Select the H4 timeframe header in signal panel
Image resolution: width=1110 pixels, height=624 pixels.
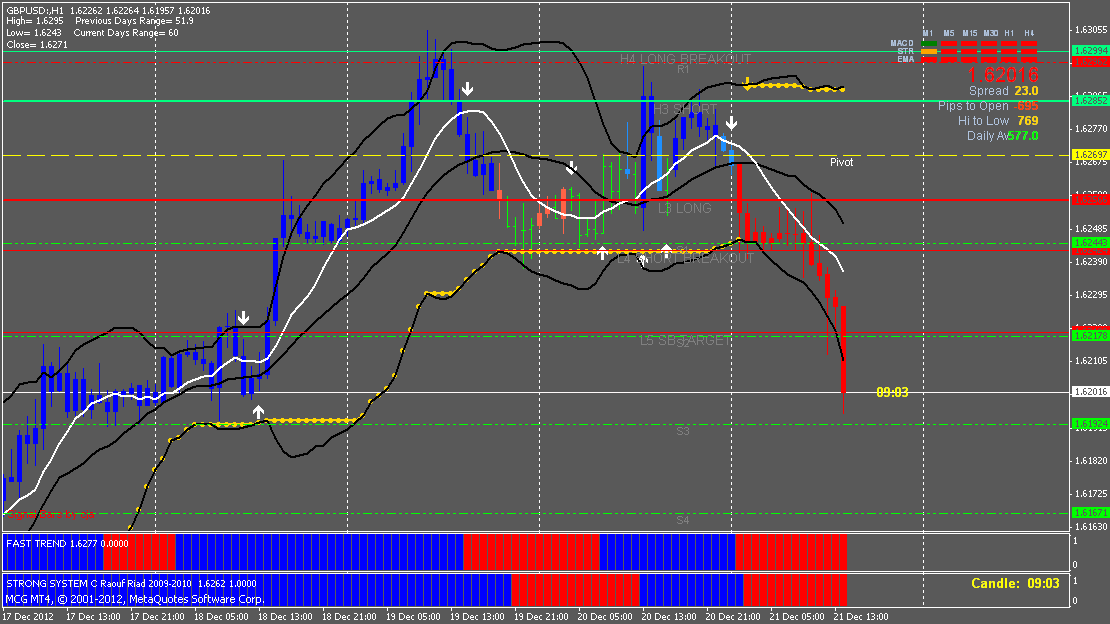pyautogui.click(x=1029, y=33)
